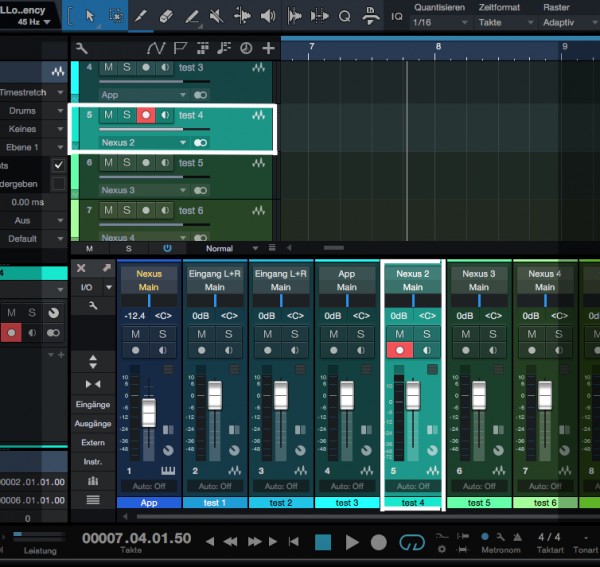Open the track list wrench options

click(x=81, y=47)
